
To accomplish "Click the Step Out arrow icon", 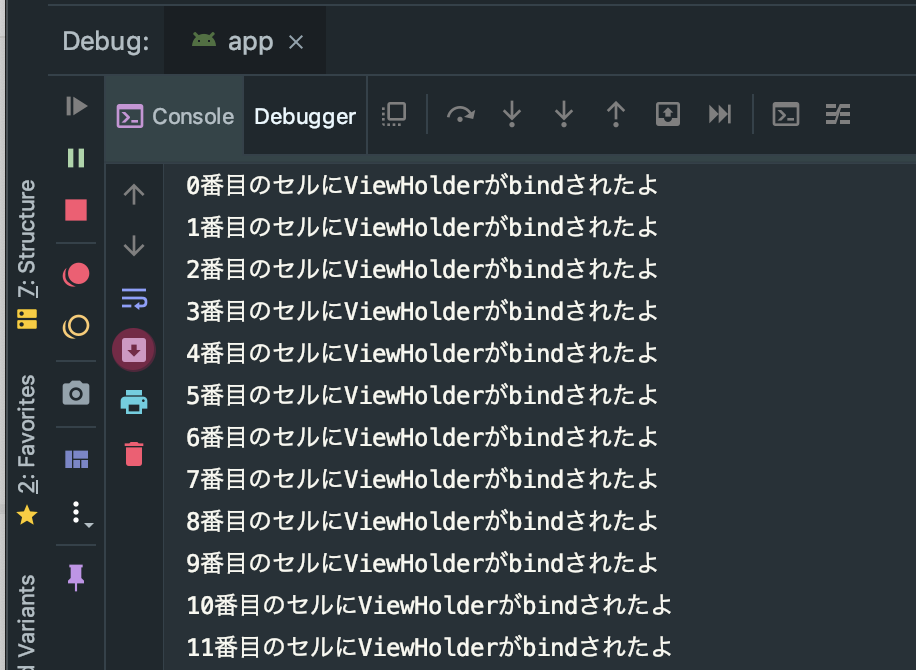I will pos(616,113).
